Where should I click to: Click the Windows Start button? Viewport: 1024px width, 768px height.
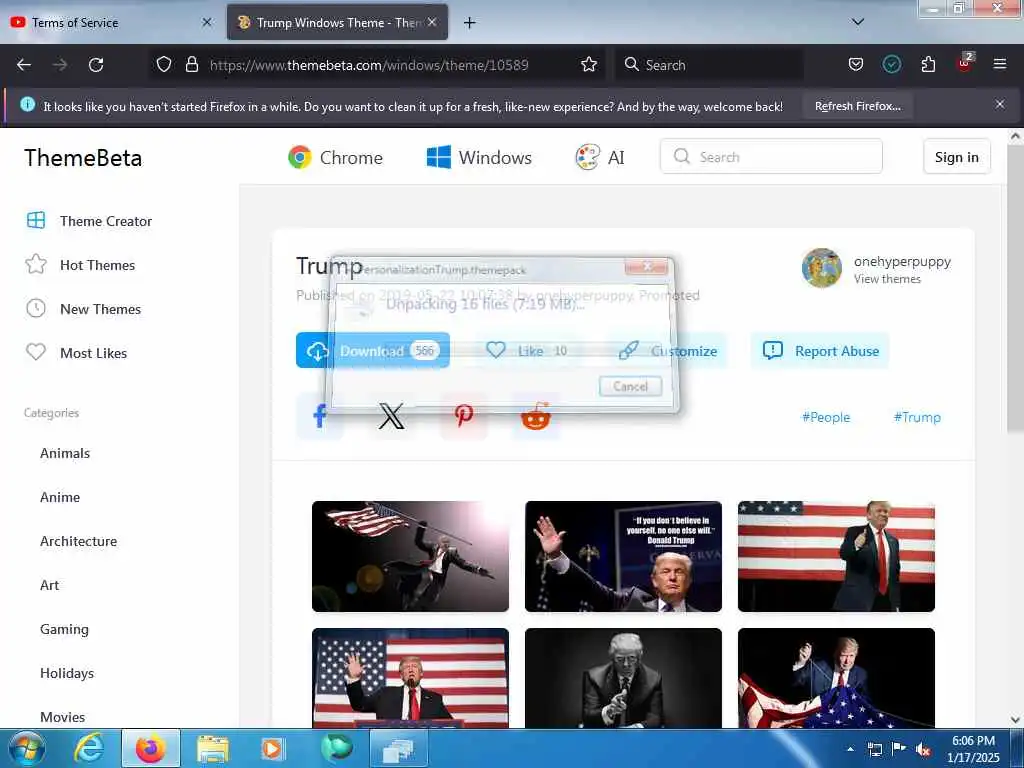point(27,748)
